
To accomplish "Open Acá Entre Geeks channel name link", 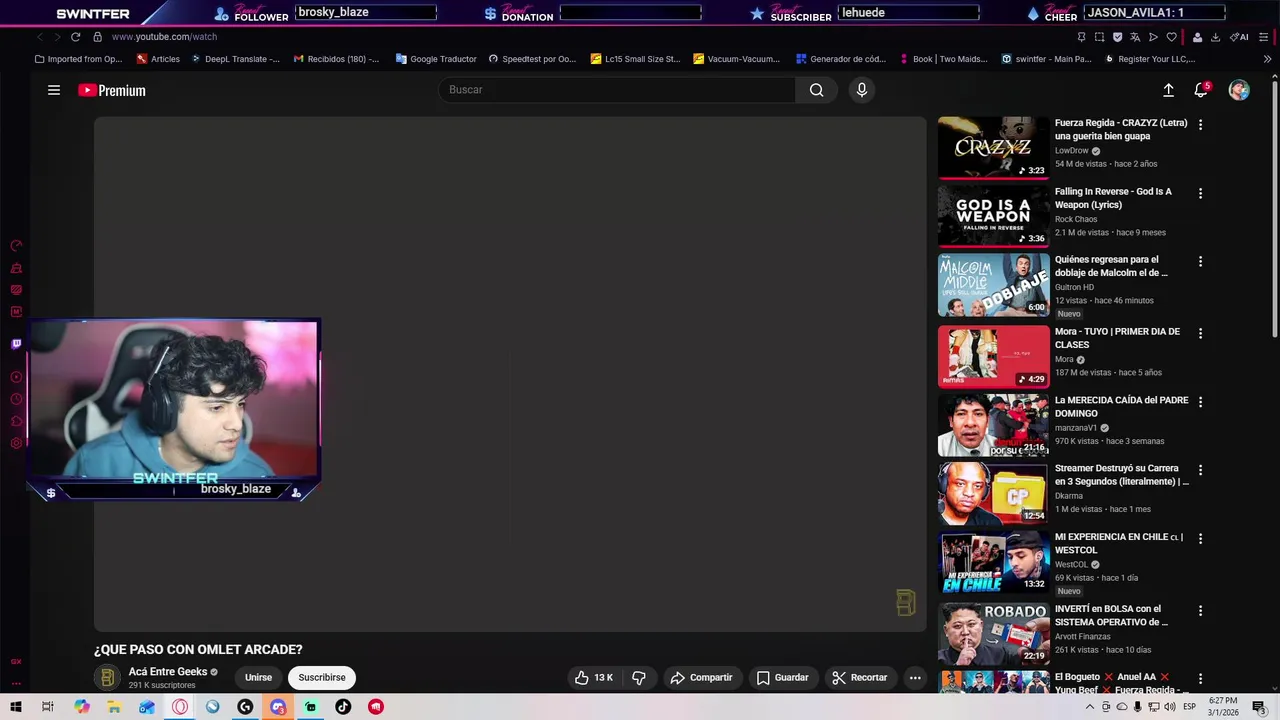I will coord(168,672).
